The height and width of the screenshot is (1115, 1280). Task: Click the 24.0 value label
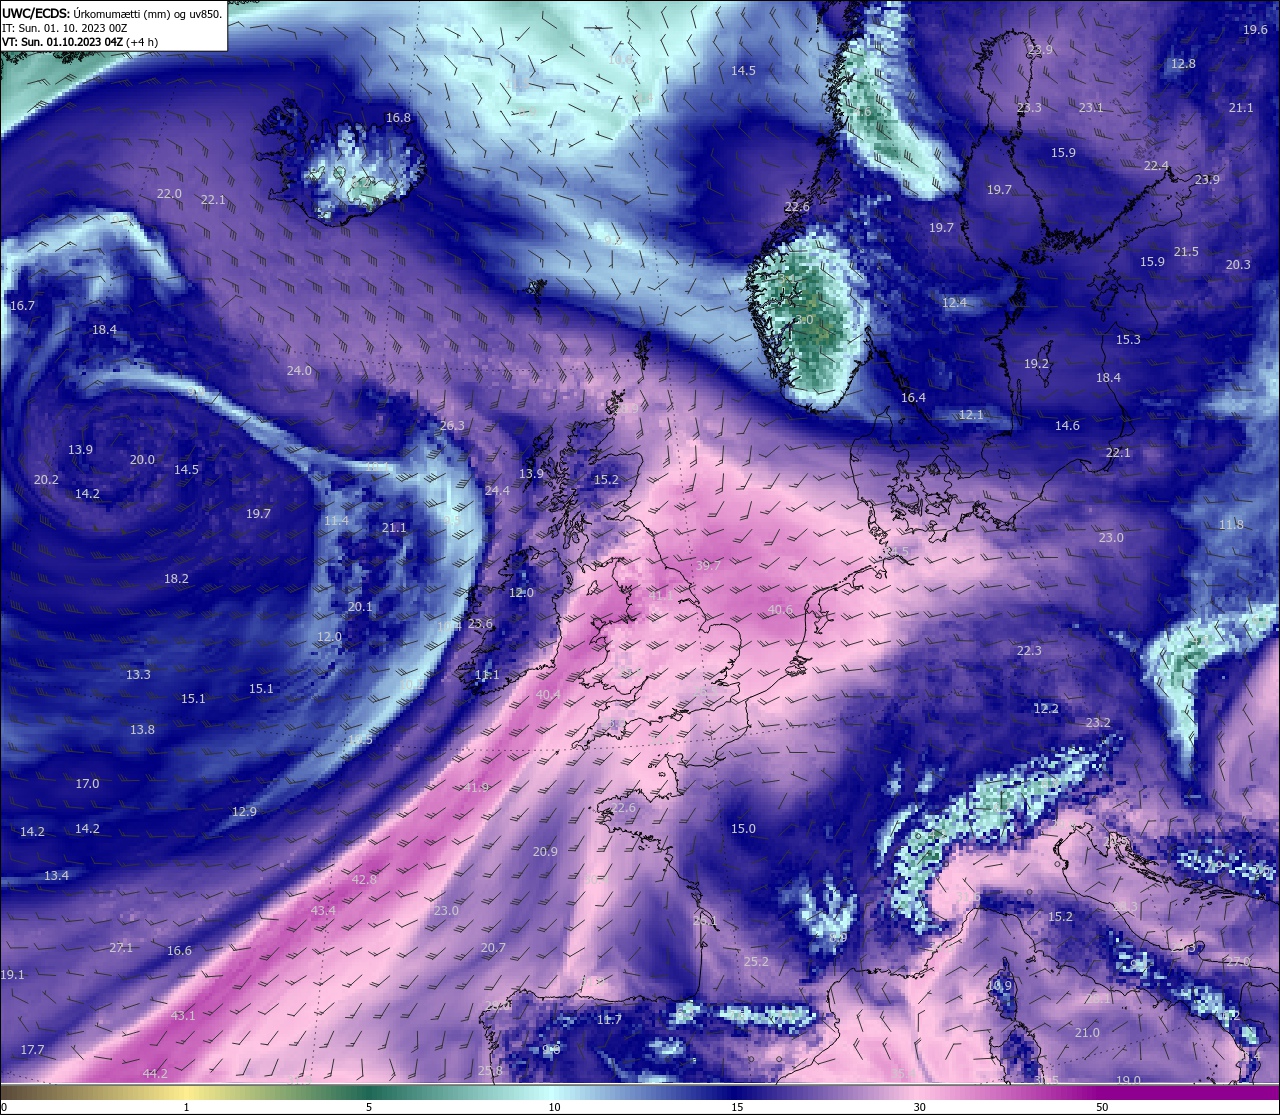[299, 371]
